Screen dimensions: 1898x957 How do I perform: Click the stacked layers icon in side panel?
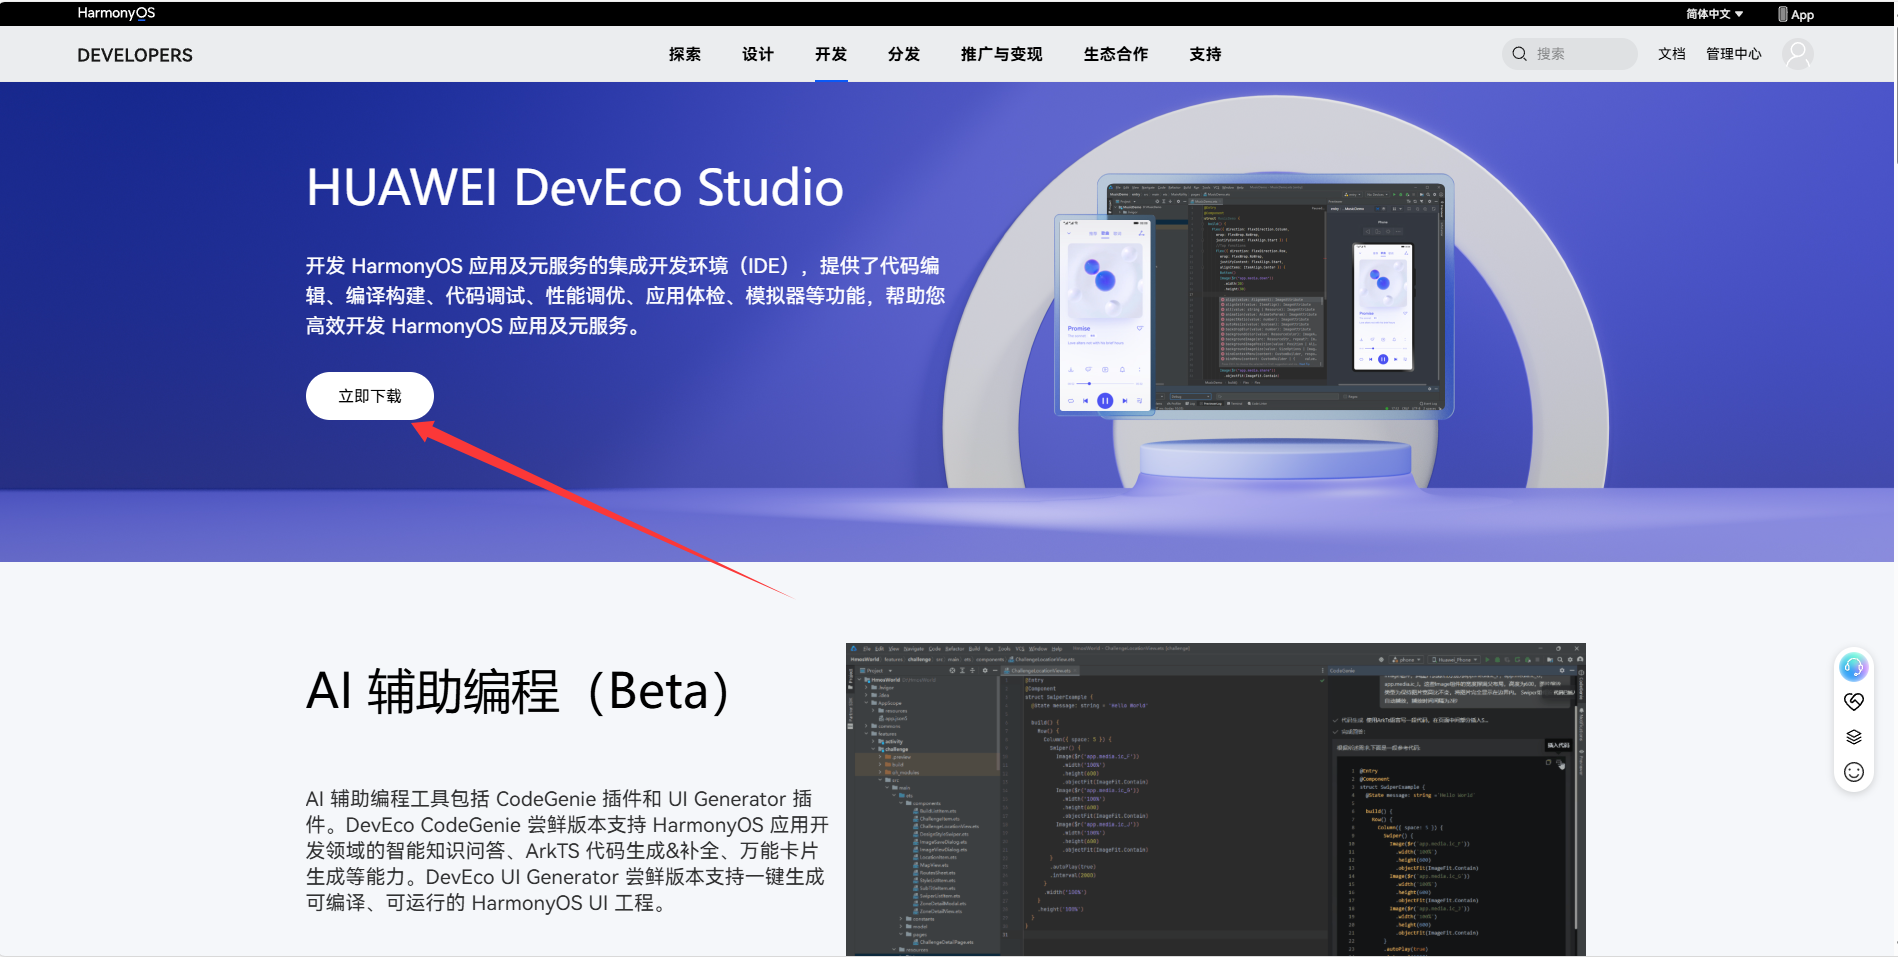click(x=1854, y=737)
